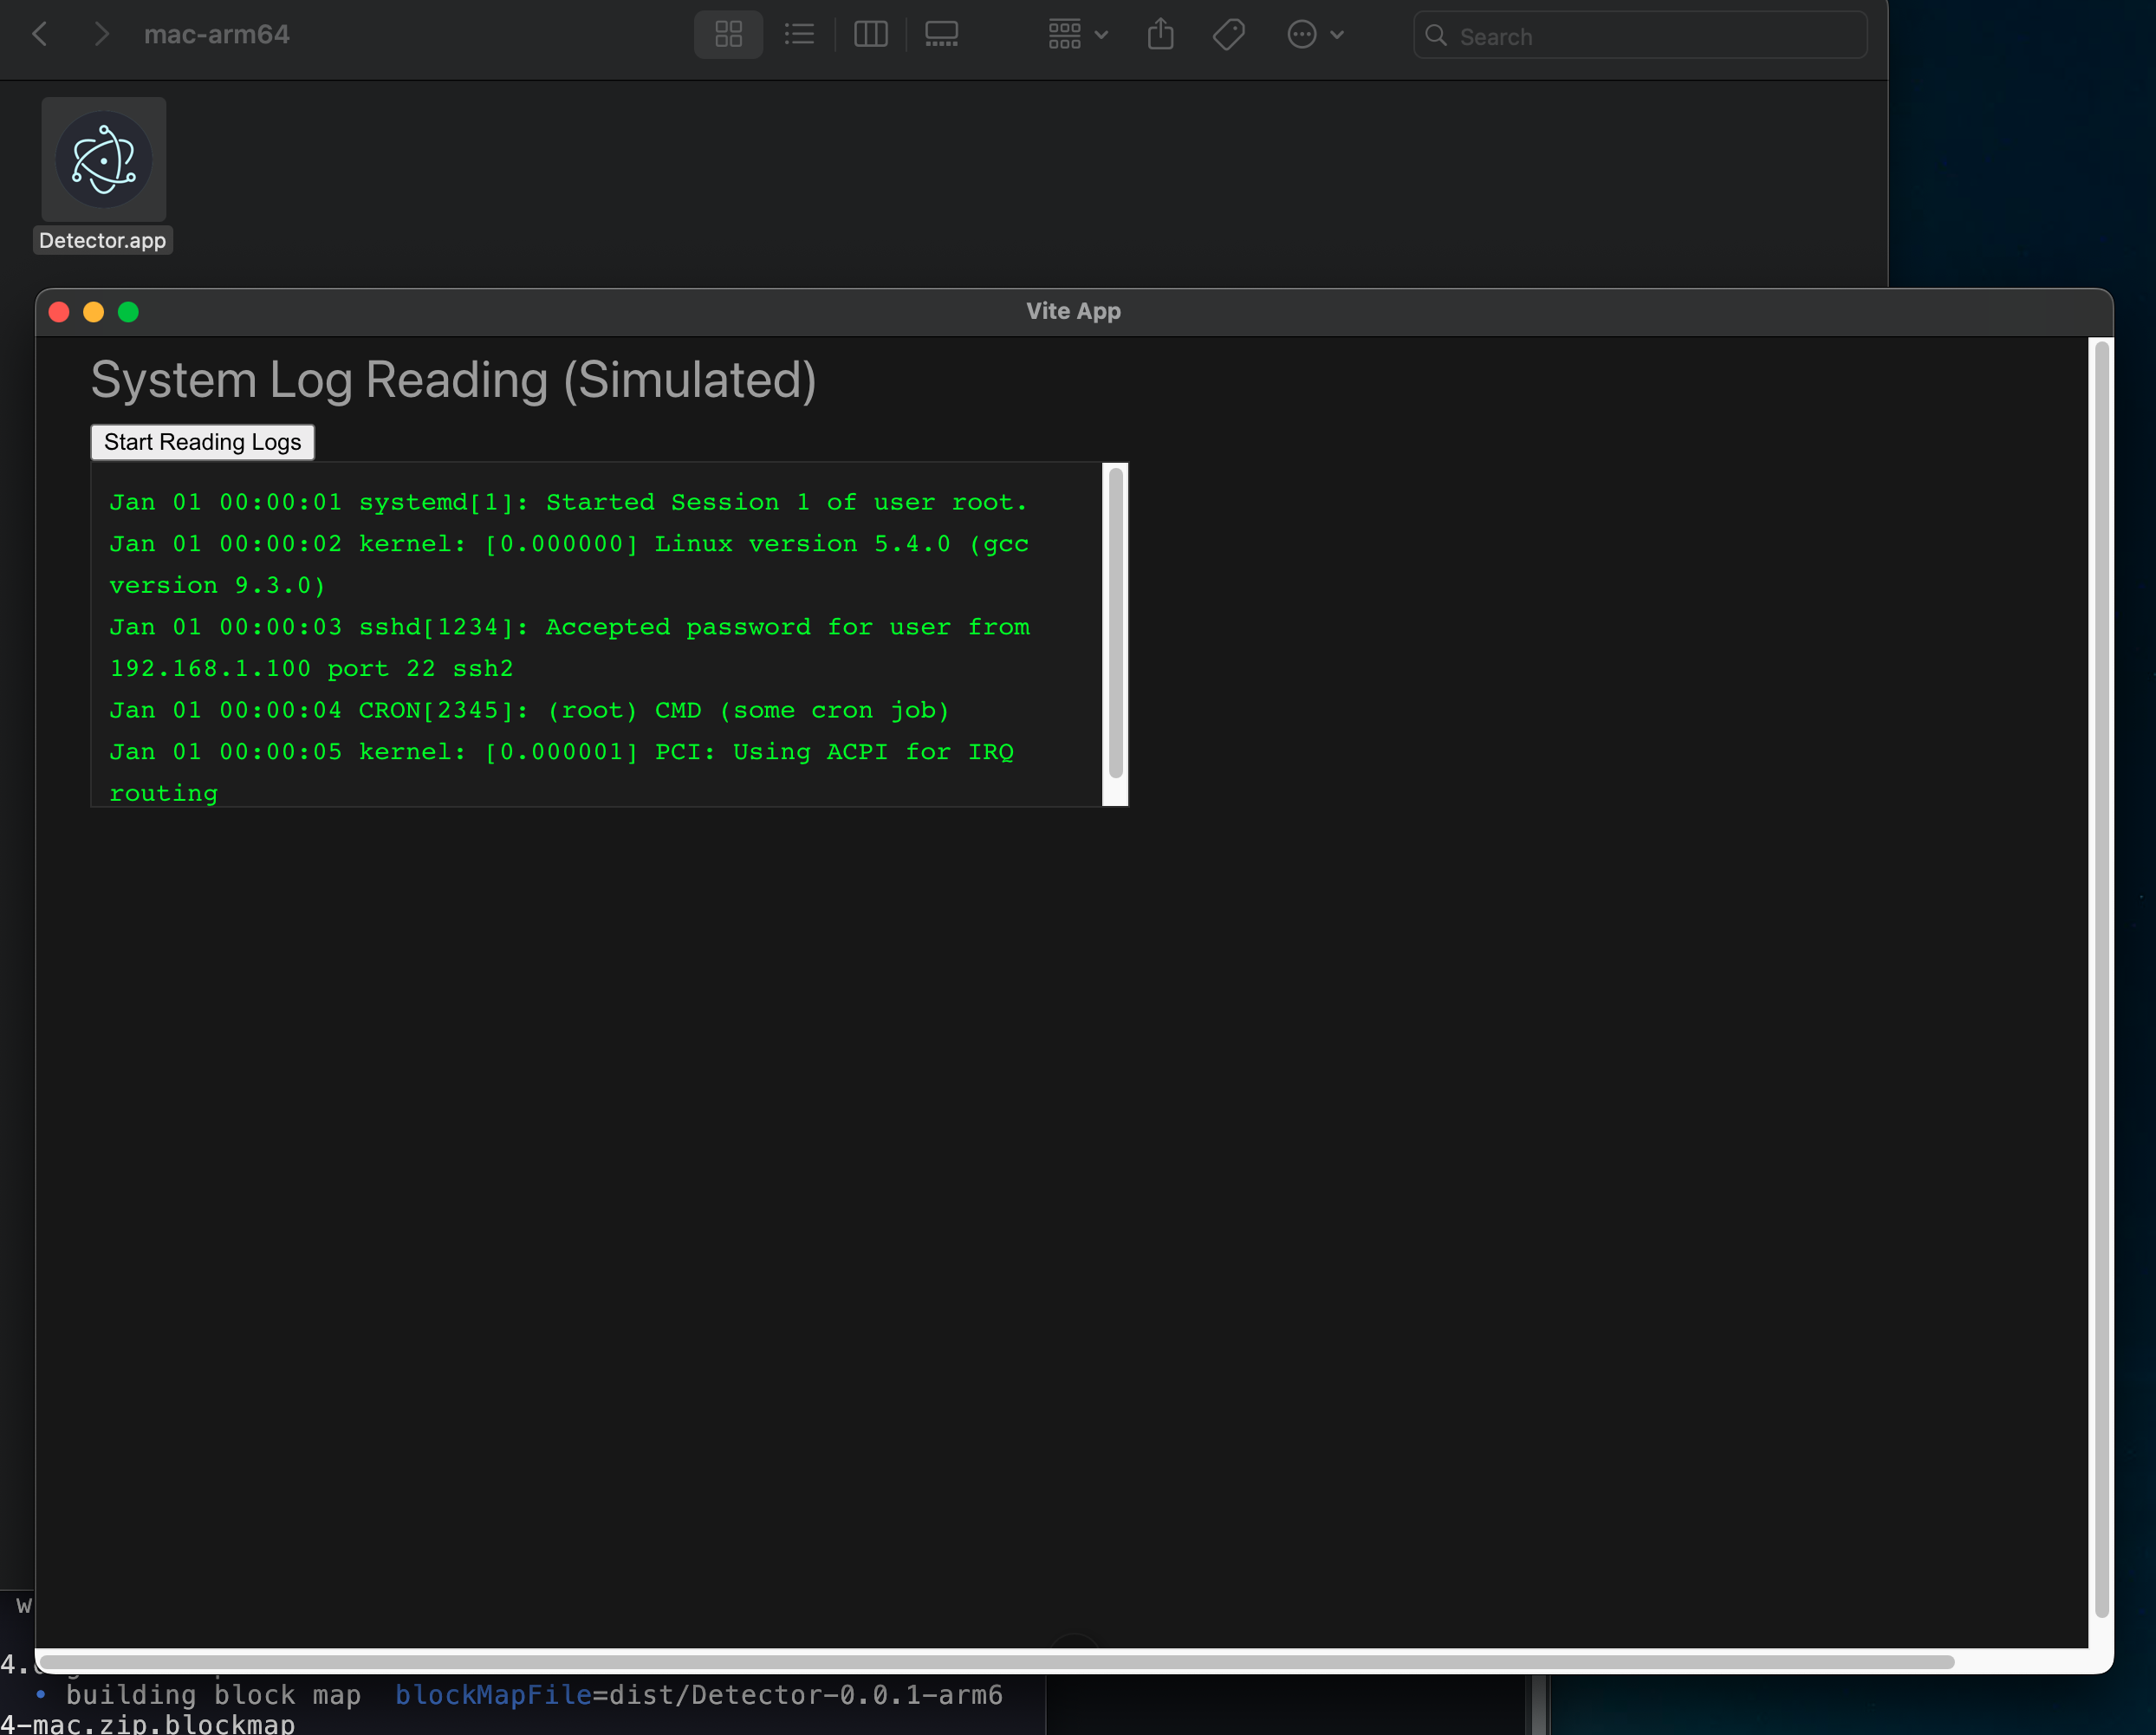Click the Finder share icon
The width and height of the screenshot is (2156, 1735).
[x=1160, y=35]
